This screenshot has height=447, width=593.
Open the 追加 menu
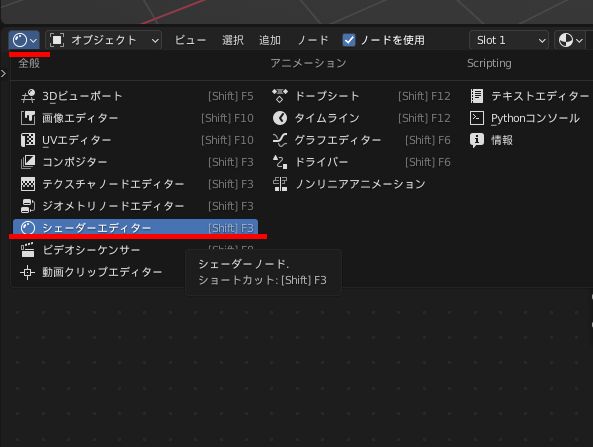point(270,40)
